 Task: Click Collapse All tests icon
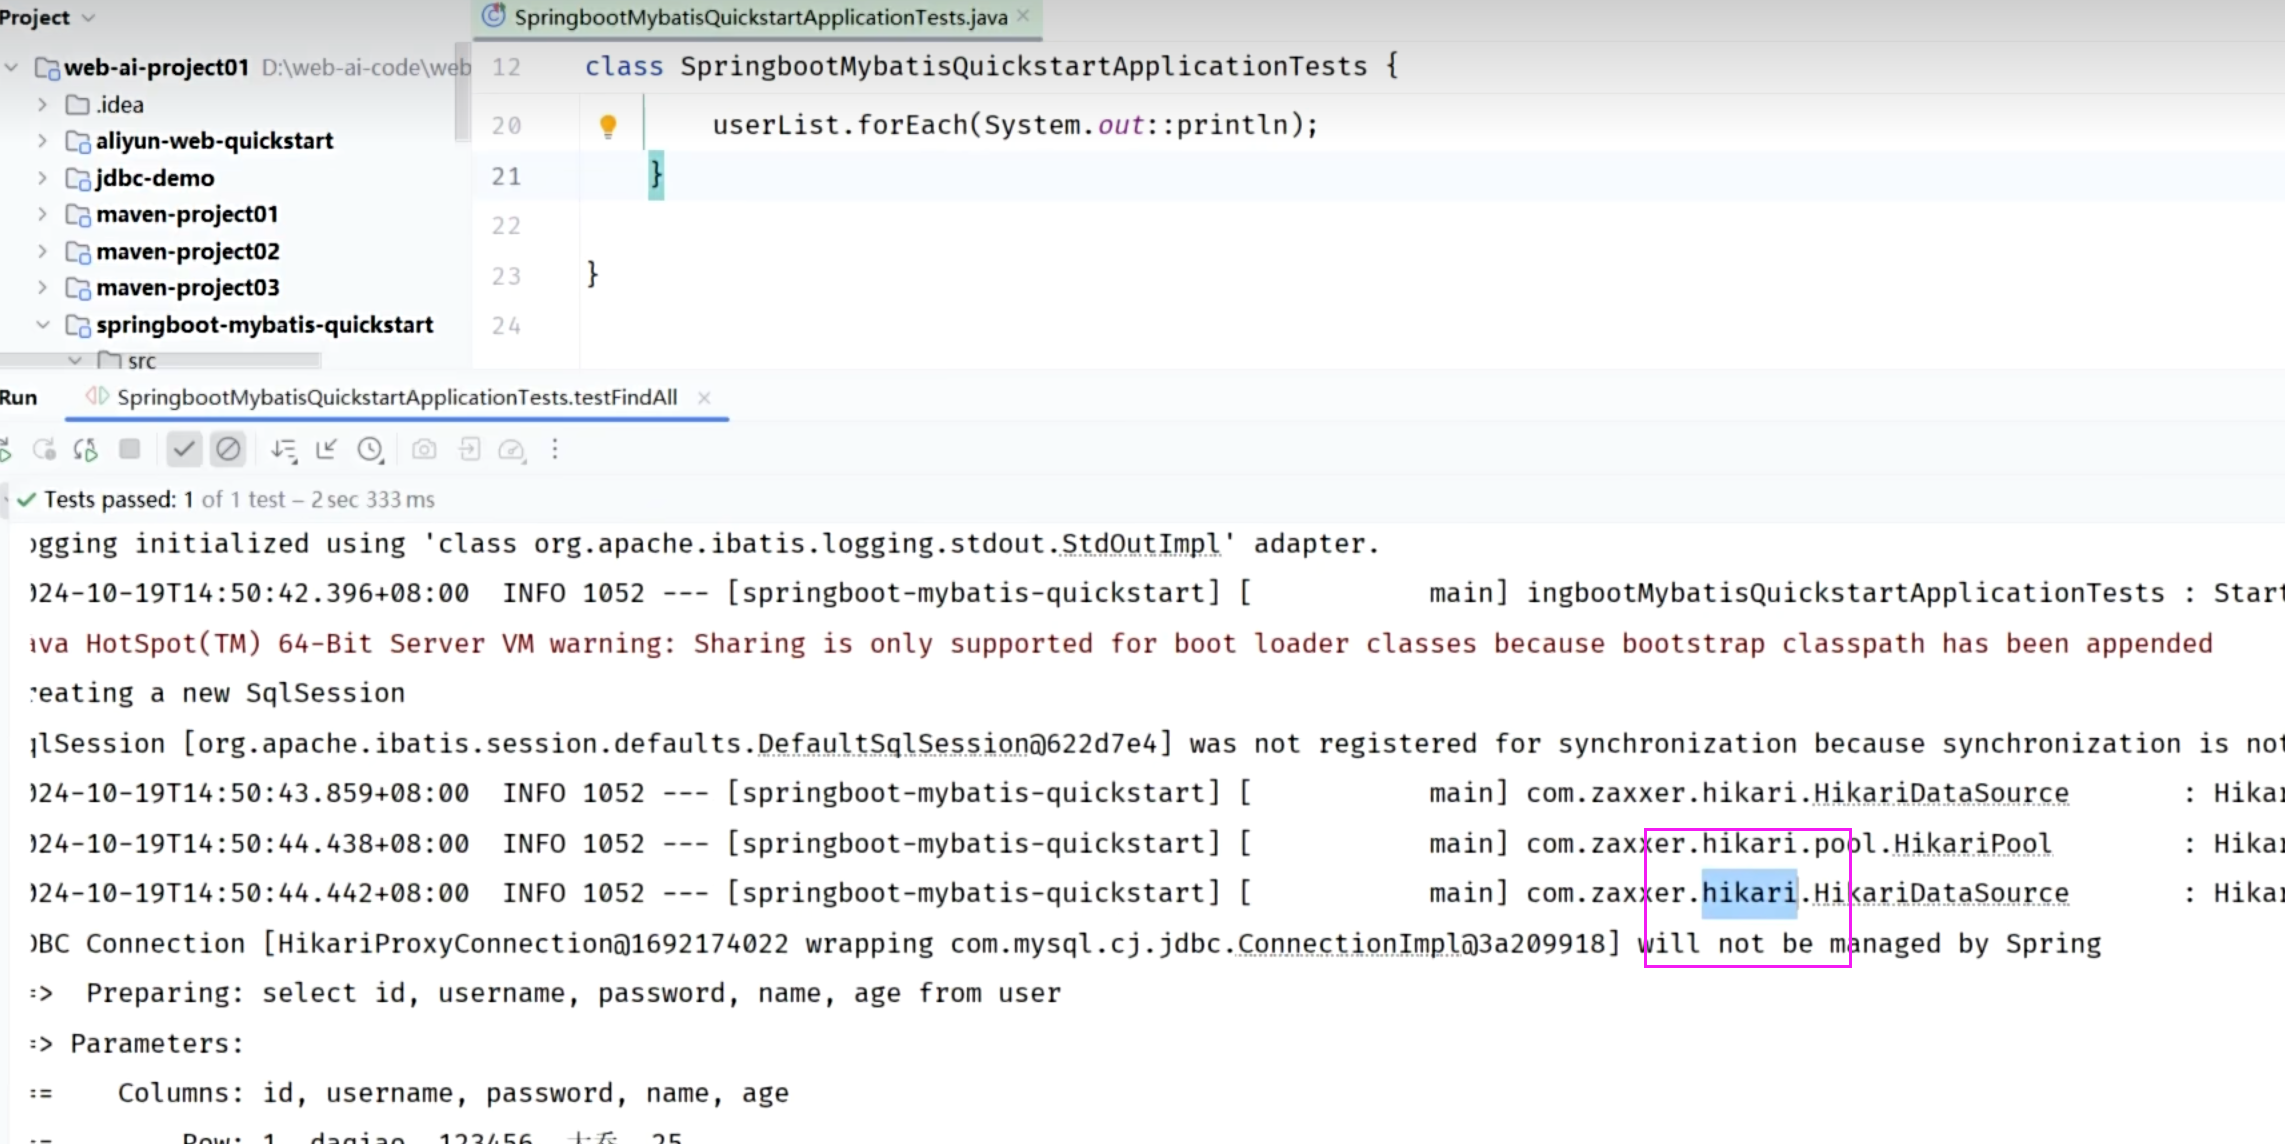326,450
